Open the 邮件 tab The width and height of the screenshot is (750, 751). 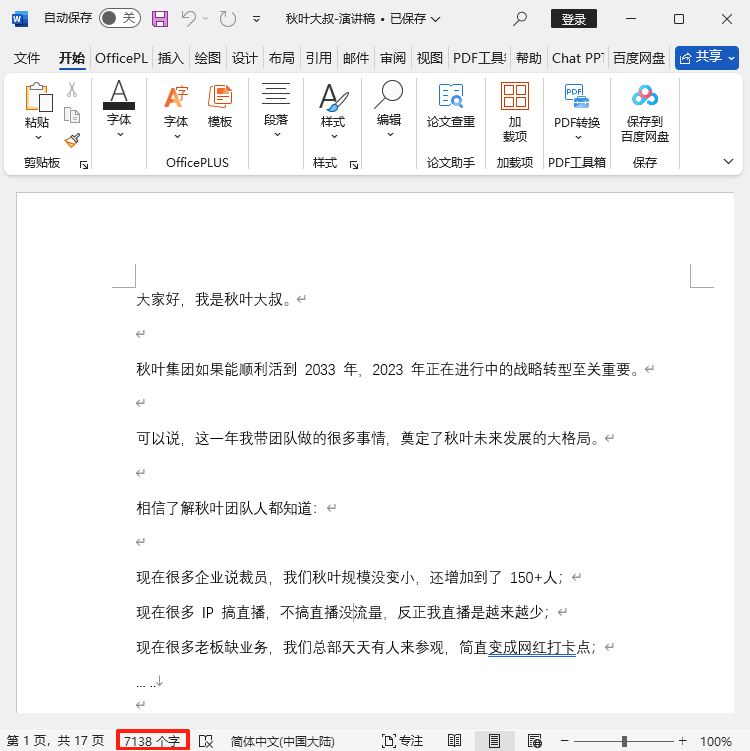tap(356, 58)
